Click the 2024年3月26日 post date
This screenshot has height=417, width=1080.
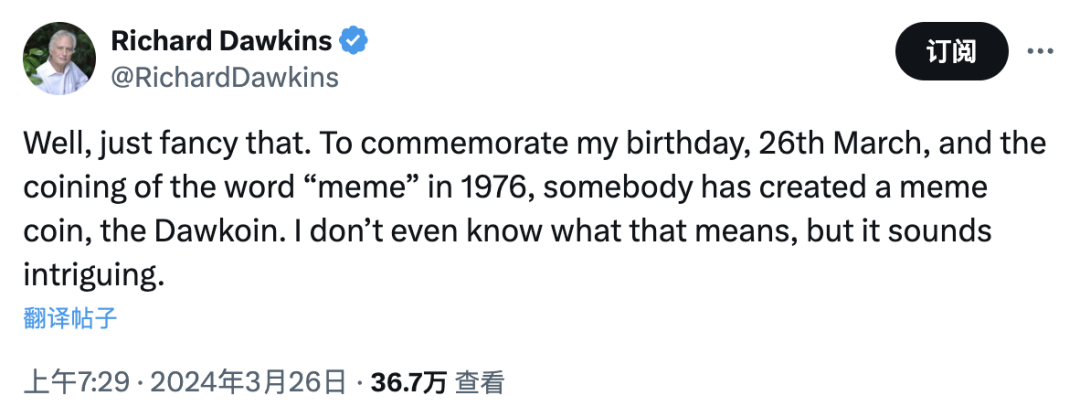pyautogui.click(x=249, y=382)
